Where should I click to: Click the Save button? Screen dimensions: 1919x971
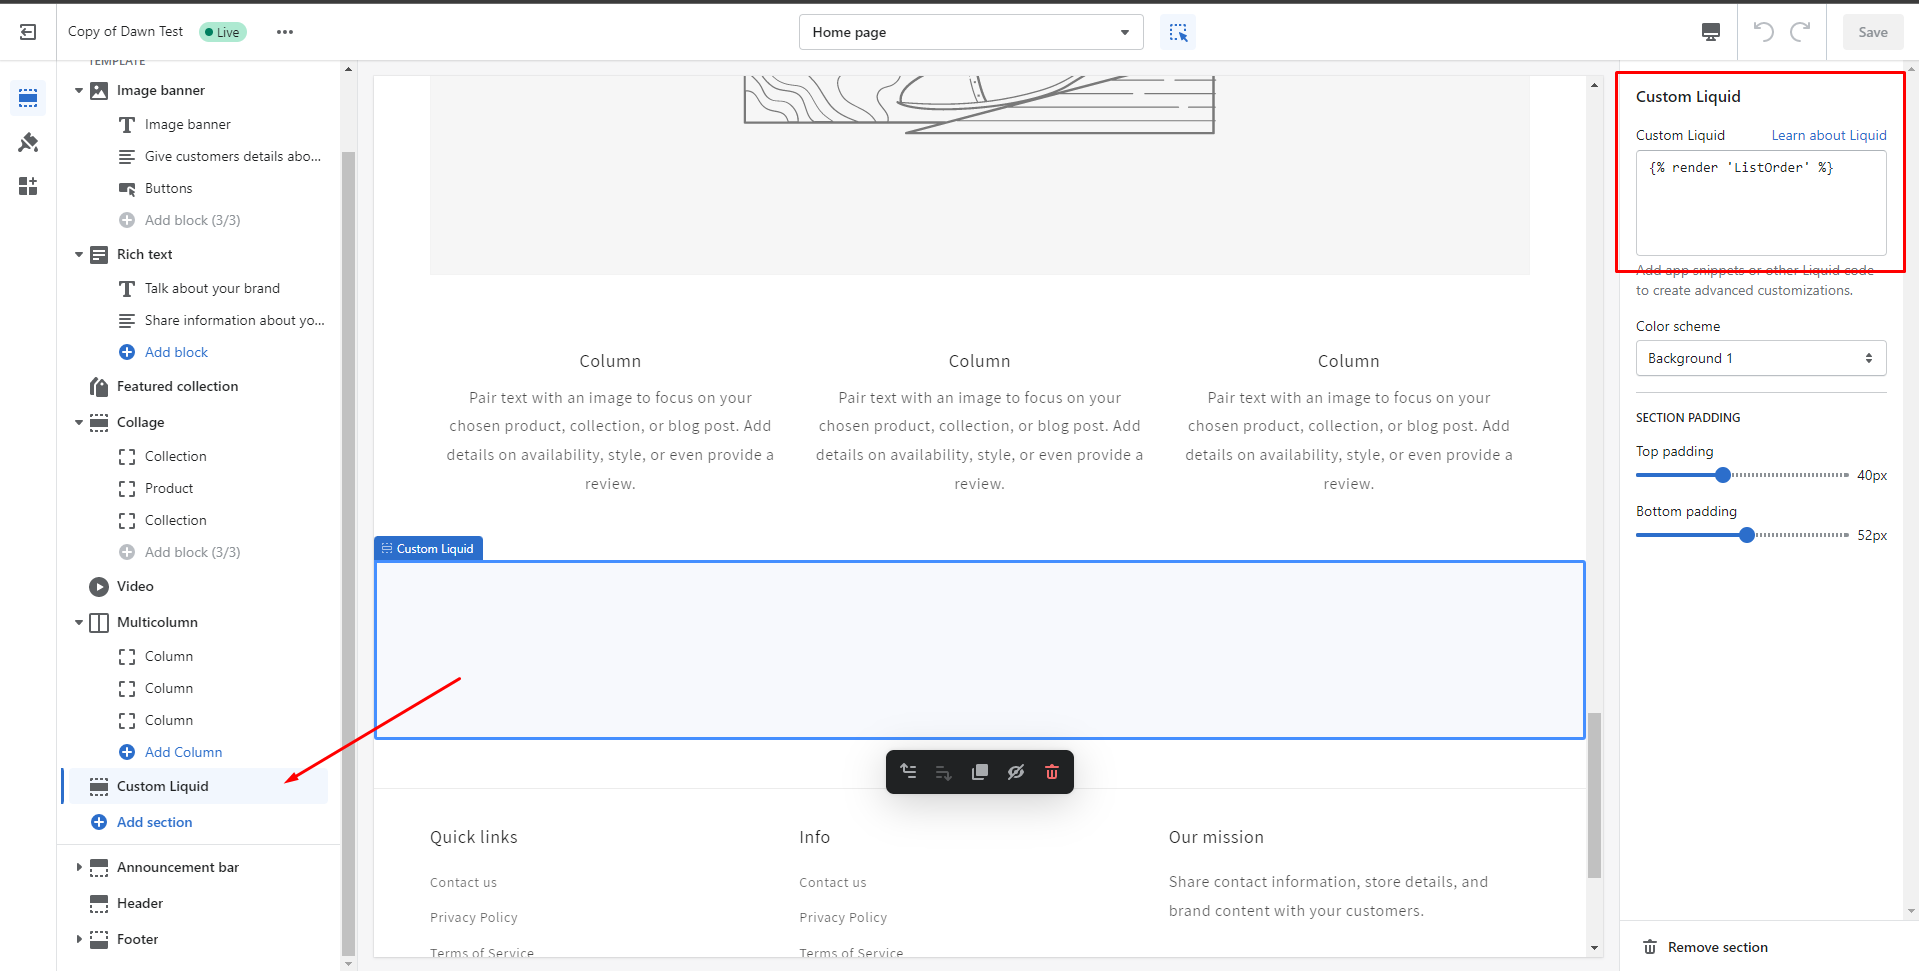(1873, 32)
